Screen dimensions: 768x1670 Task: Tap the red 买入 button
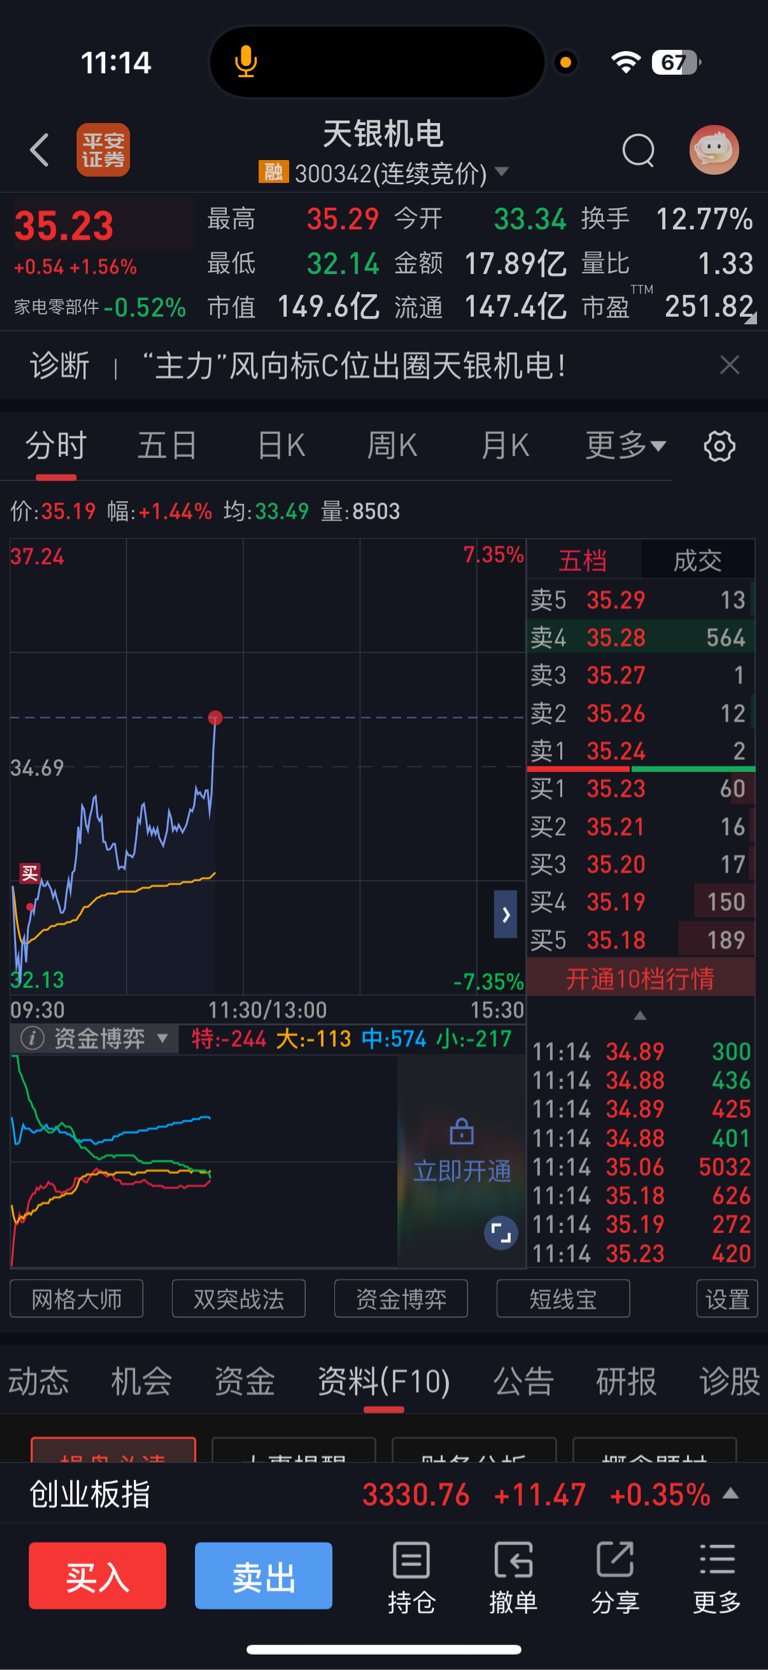97,1576
